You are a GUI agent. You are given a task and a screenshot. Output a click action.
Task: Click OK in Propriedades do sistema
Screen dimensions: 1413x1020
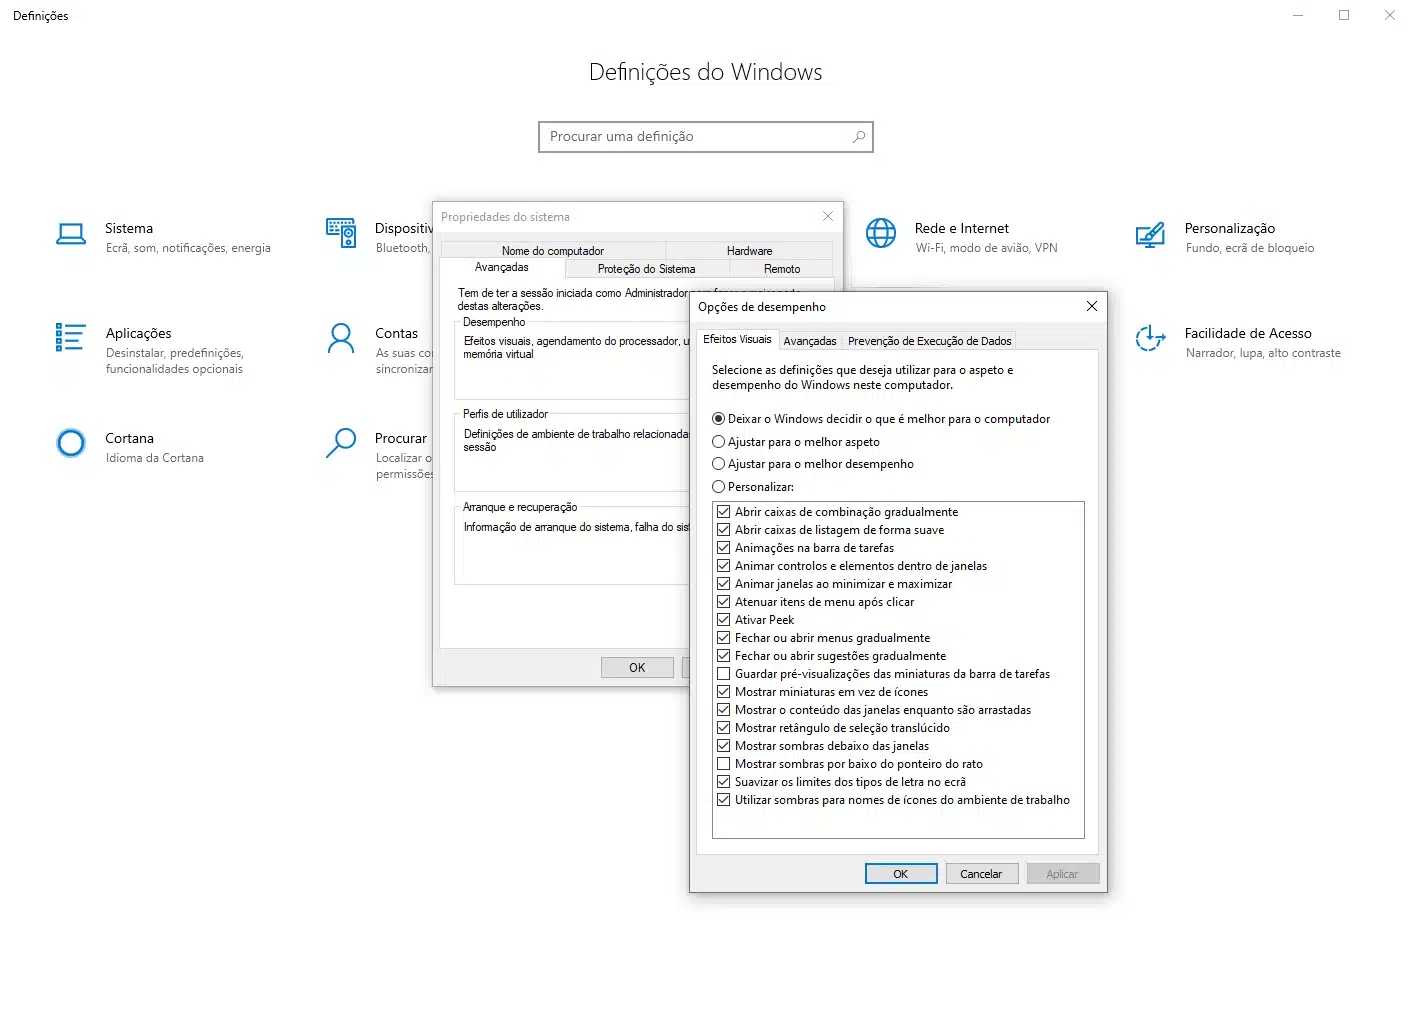coord(637,668)
